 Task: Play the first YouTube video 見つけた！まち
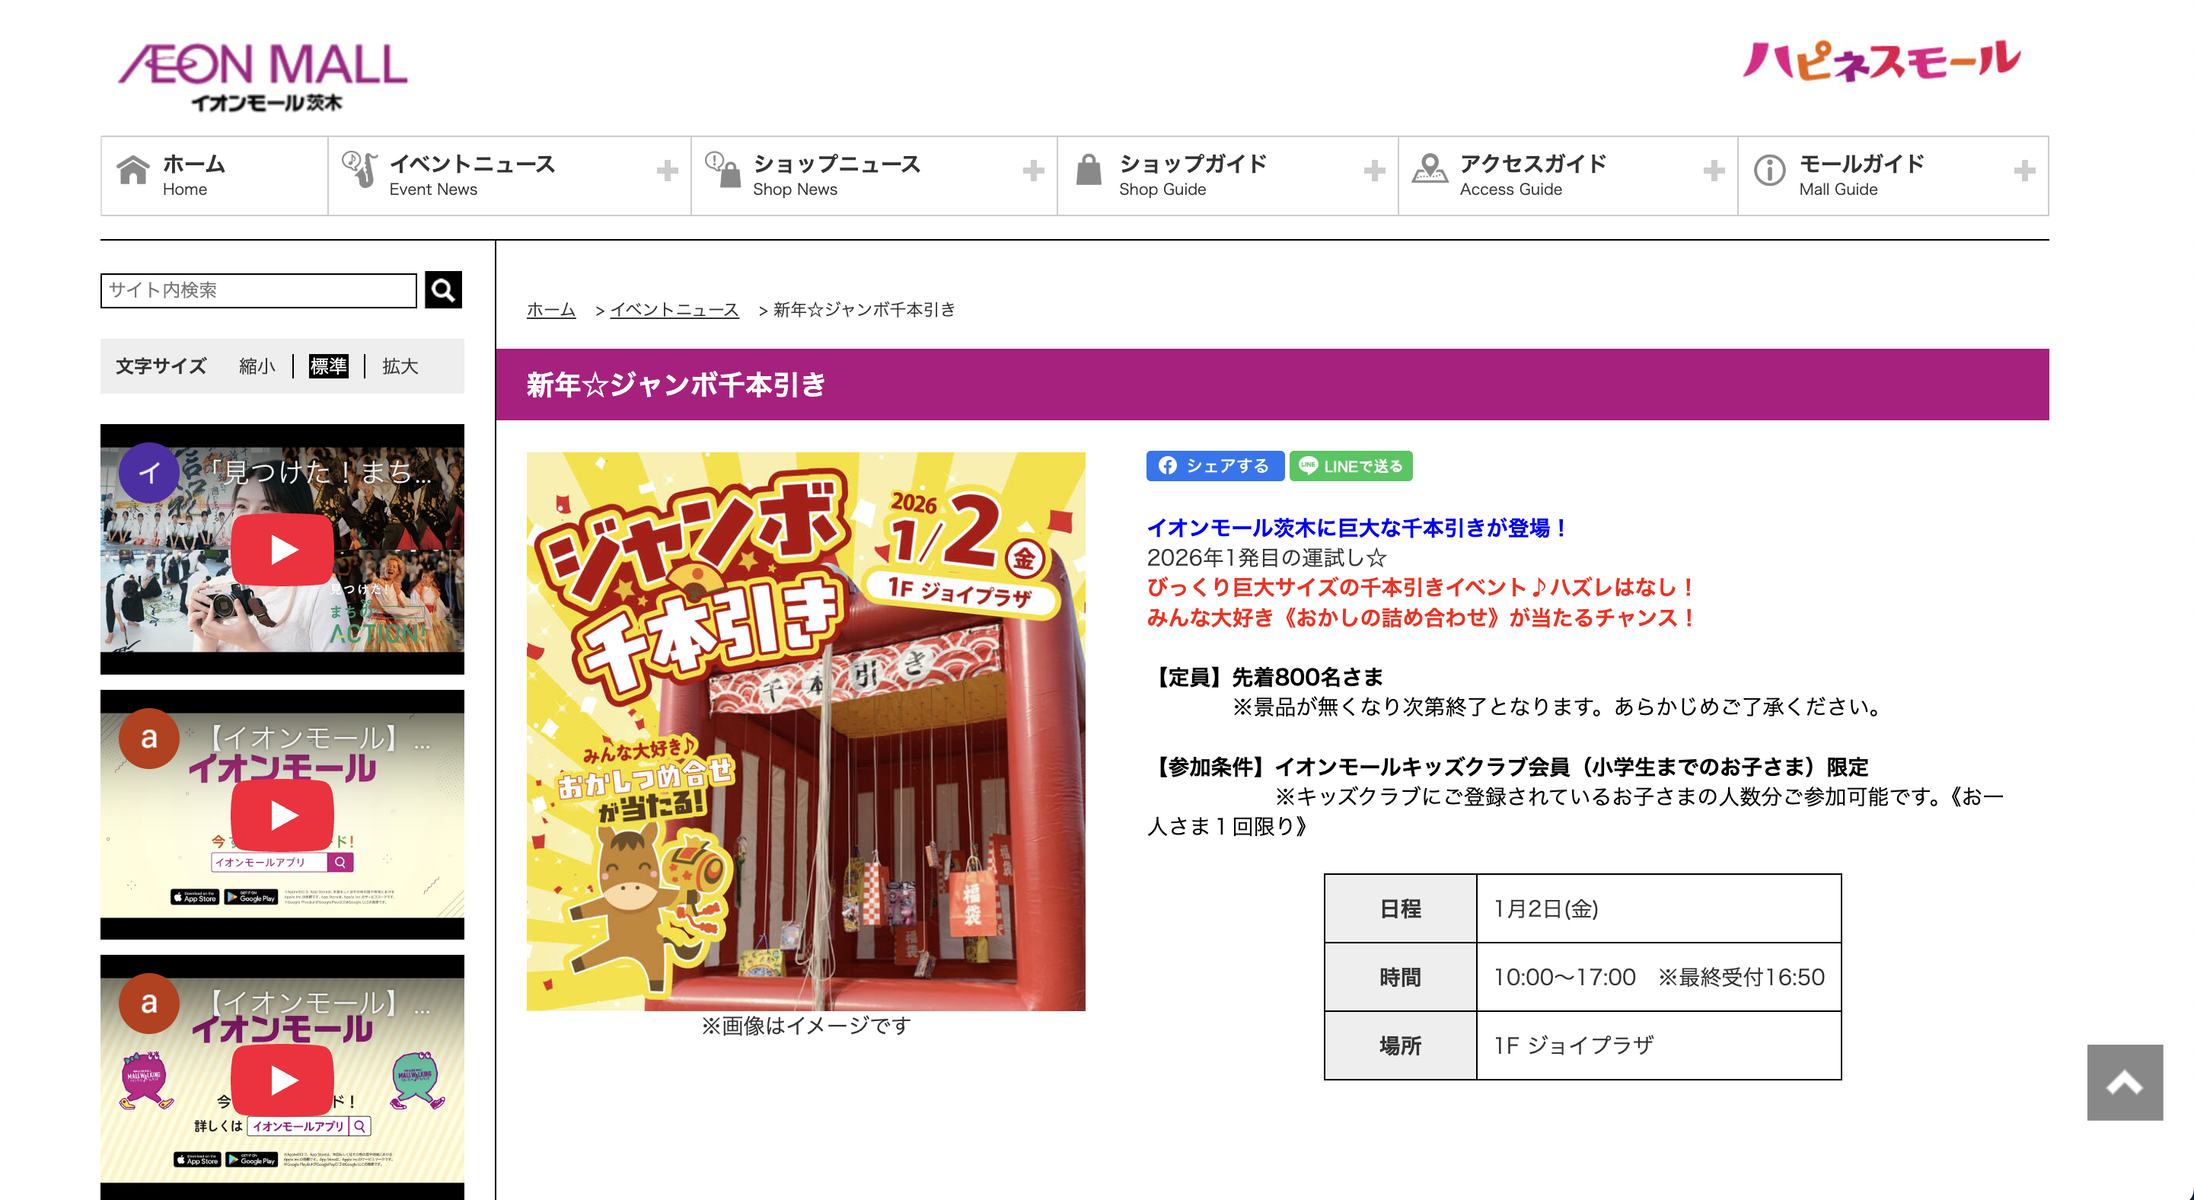pos(282,550)
